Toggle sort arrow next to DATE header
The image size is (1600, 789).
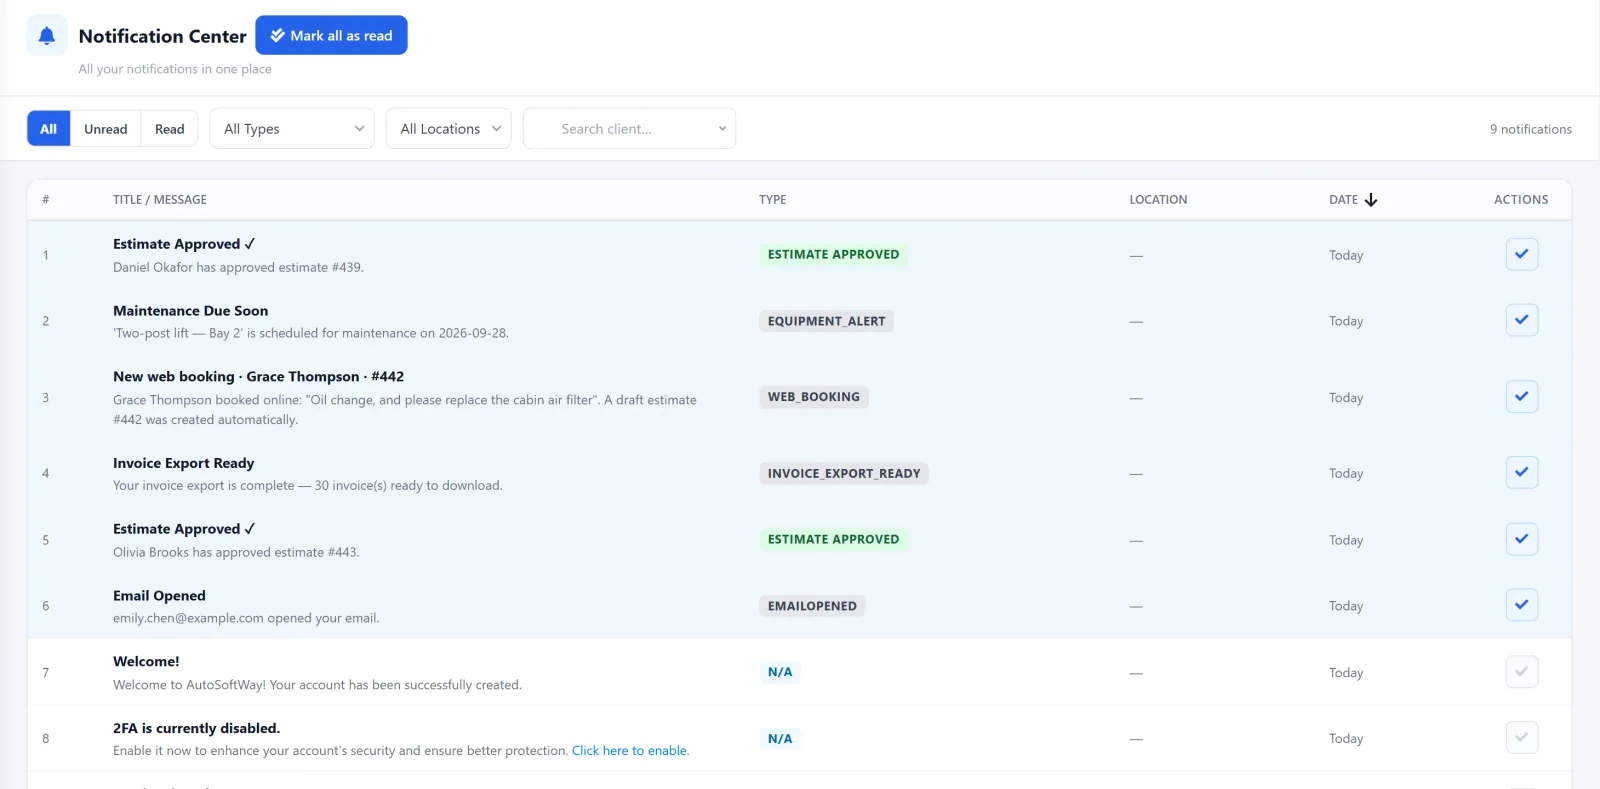(x=1371, y=200)
